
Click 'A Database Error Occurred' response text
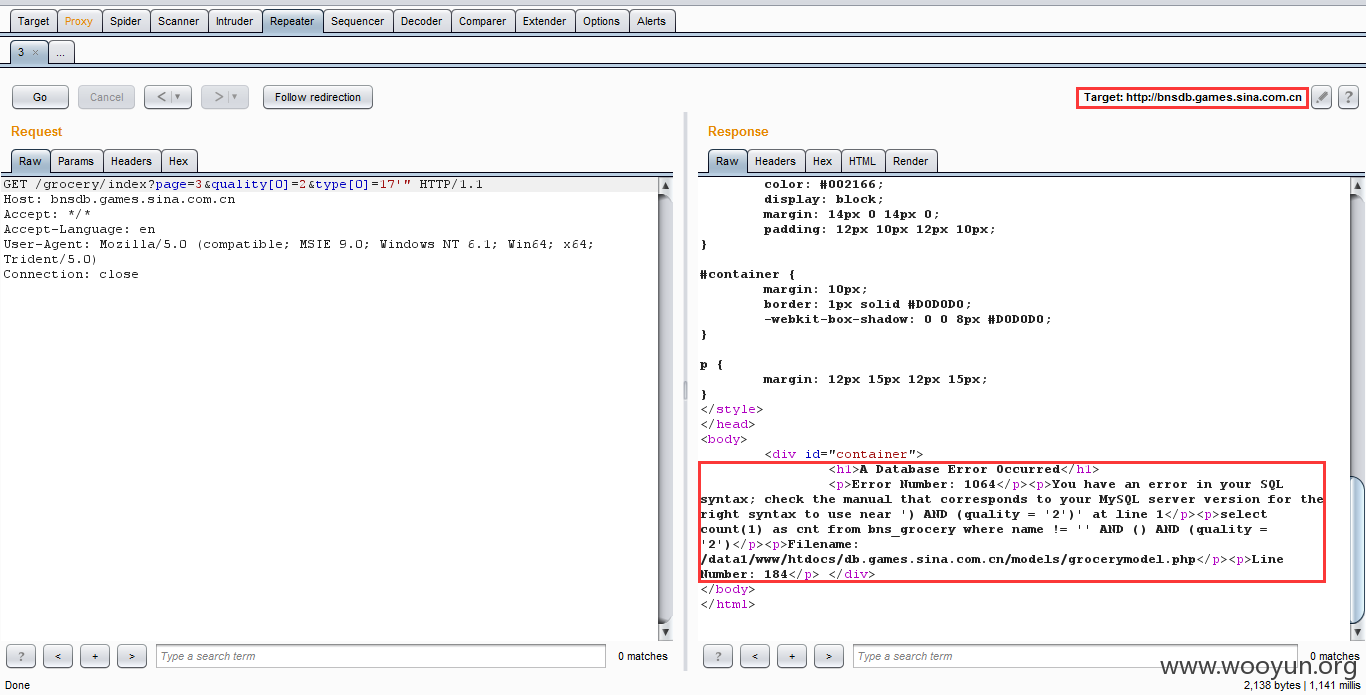click(959, 469)
